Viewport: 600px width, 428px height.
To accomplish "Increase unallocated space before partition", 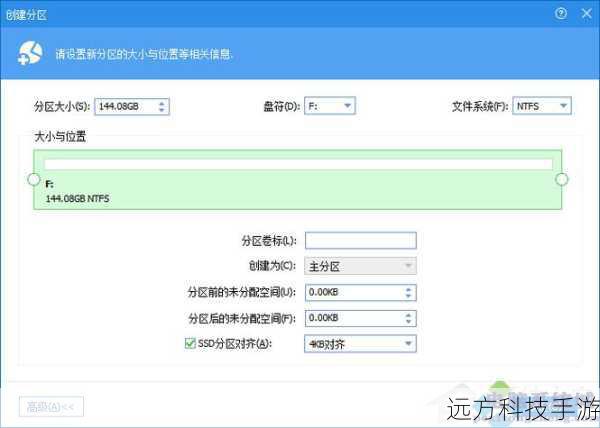I will [x=408, y=290].
